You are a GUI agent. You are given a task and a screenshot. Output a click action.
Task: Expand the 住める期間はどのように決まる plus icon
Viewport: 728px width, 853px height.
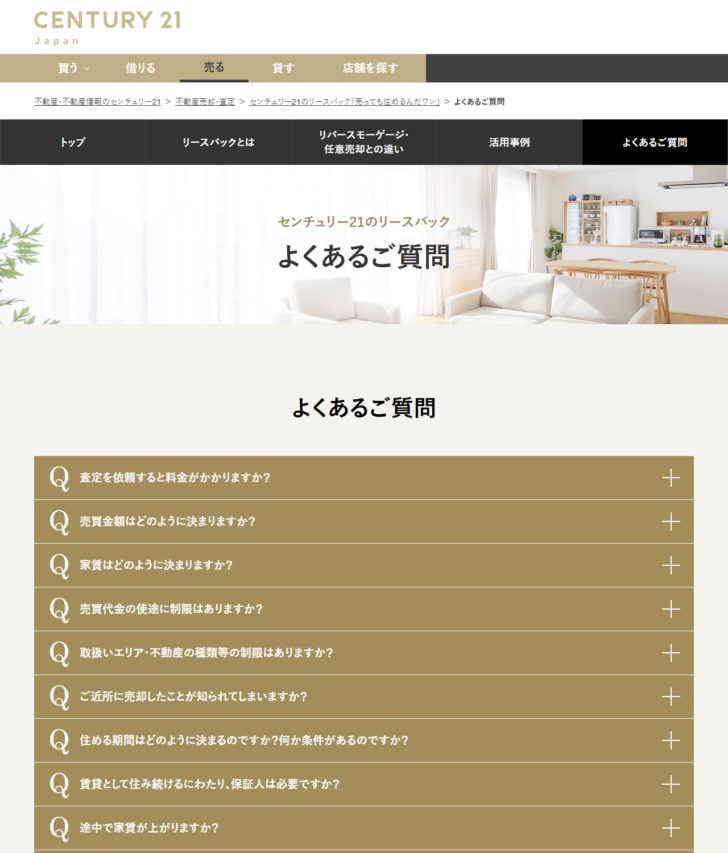[671, 741]
